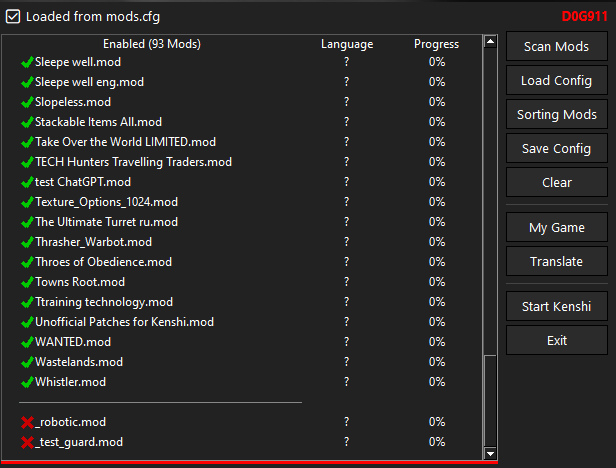Click the Progress column header
Image resolution: width=616 pixels, height=468 pixels.
436,44
